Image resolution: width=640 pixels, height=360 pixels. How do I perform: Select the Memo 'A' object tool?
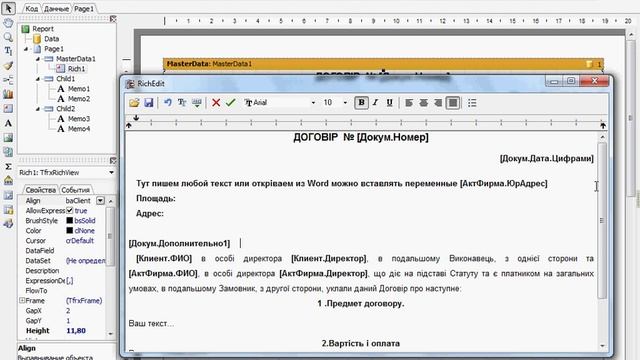(x=8, y=123)
